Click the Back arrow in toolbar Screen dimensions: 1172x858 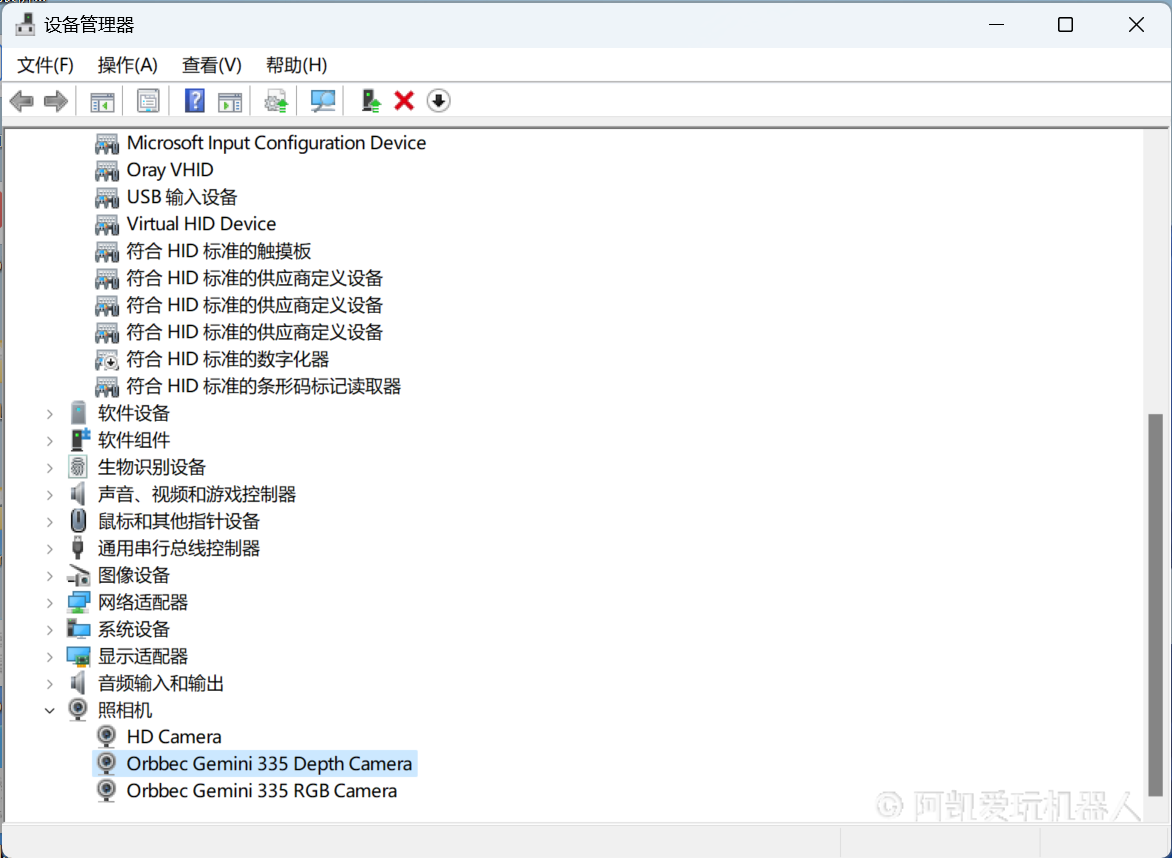pyautogui.click(x=21, y=101)
